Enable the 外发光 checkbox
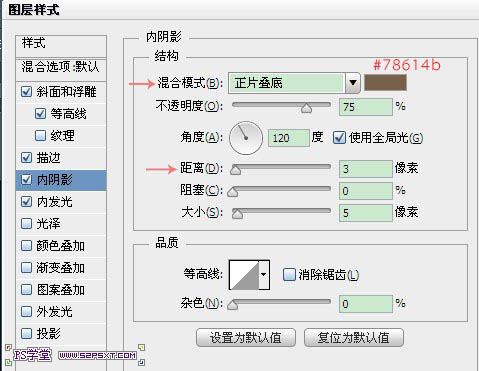Viewport: 479px width, 371px height. pos(26,311)
